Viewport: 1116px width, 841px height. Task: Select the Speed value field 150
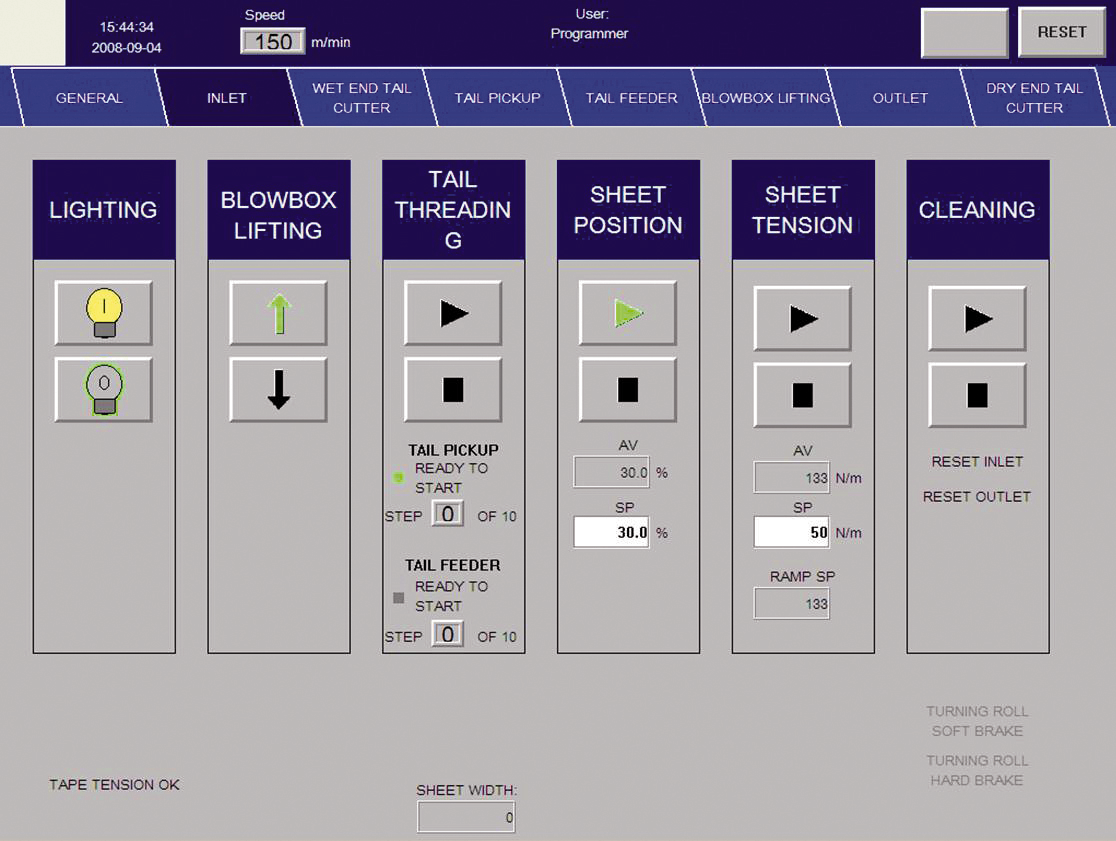pos(273,41)
